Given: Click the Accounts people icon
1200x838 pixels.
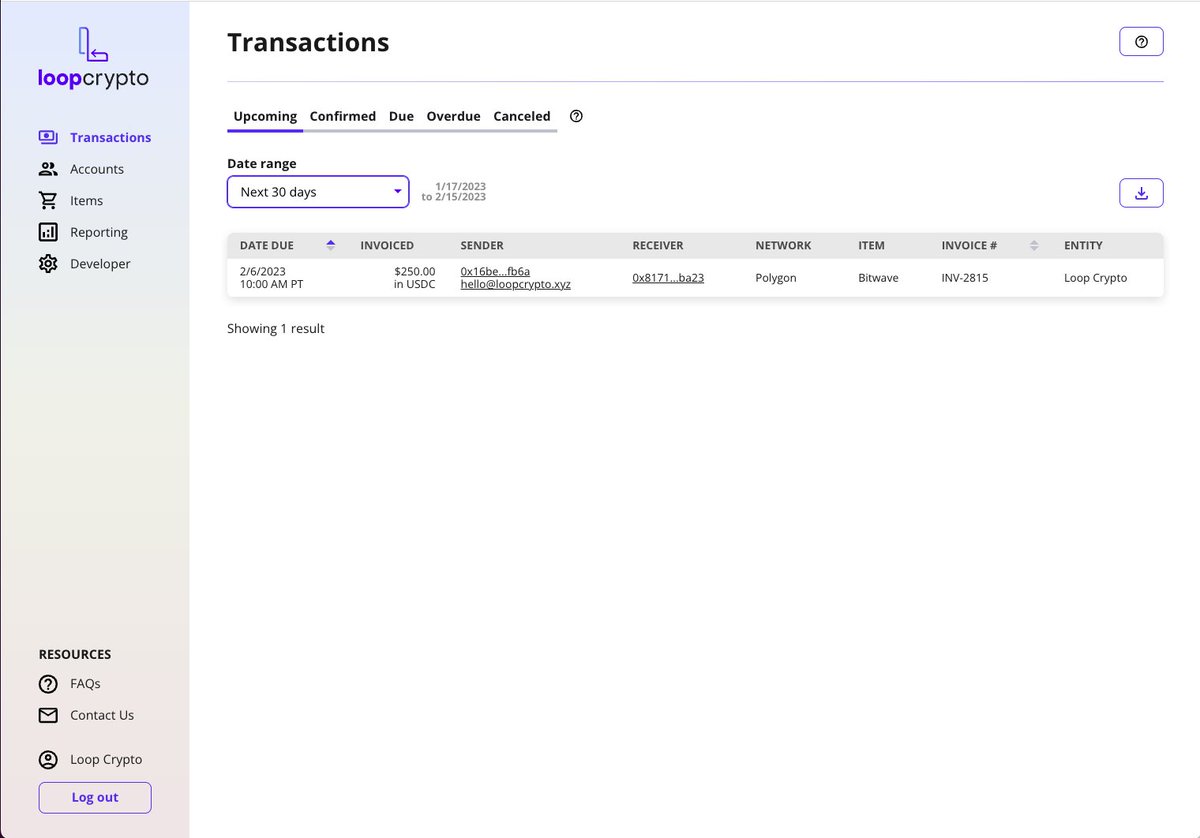Looking at the screenshot, I should (x=48, y=169).
